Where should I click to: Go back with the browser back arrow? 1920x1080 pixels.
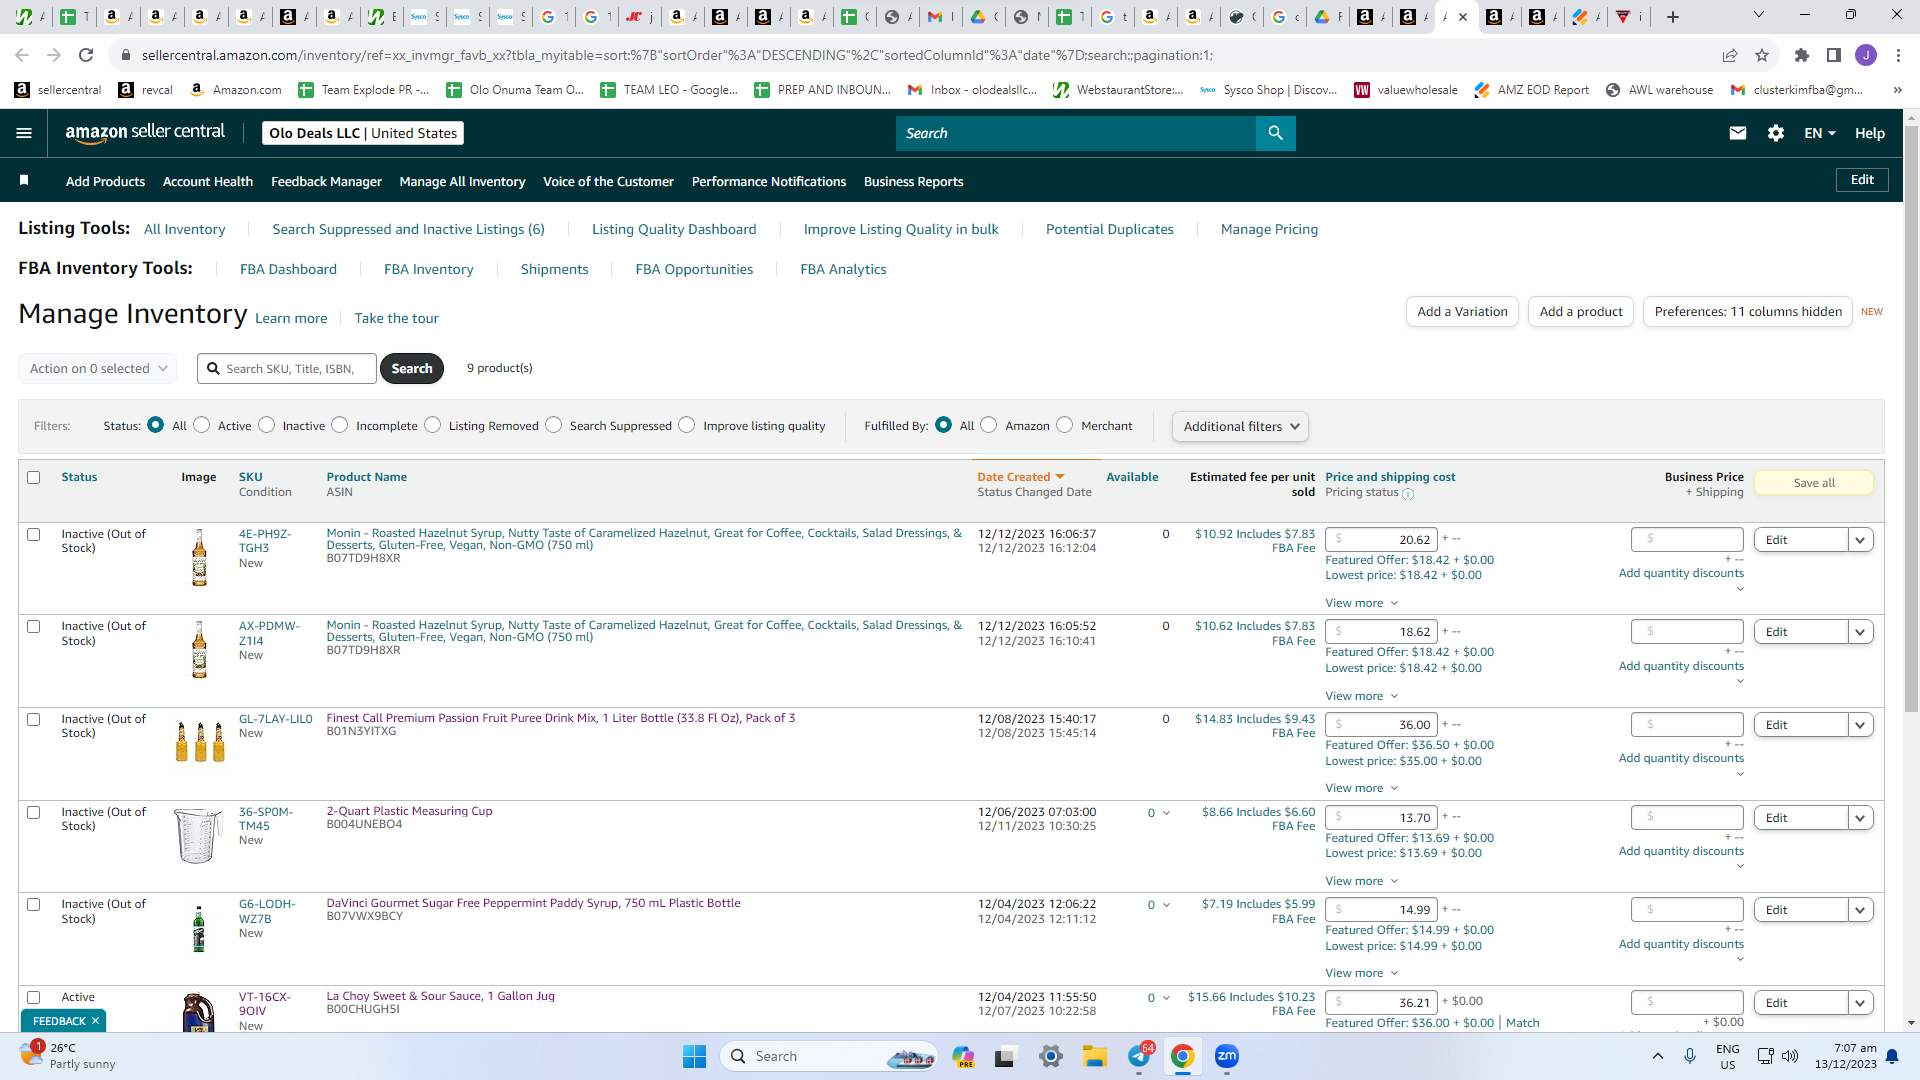click(22, 55)
